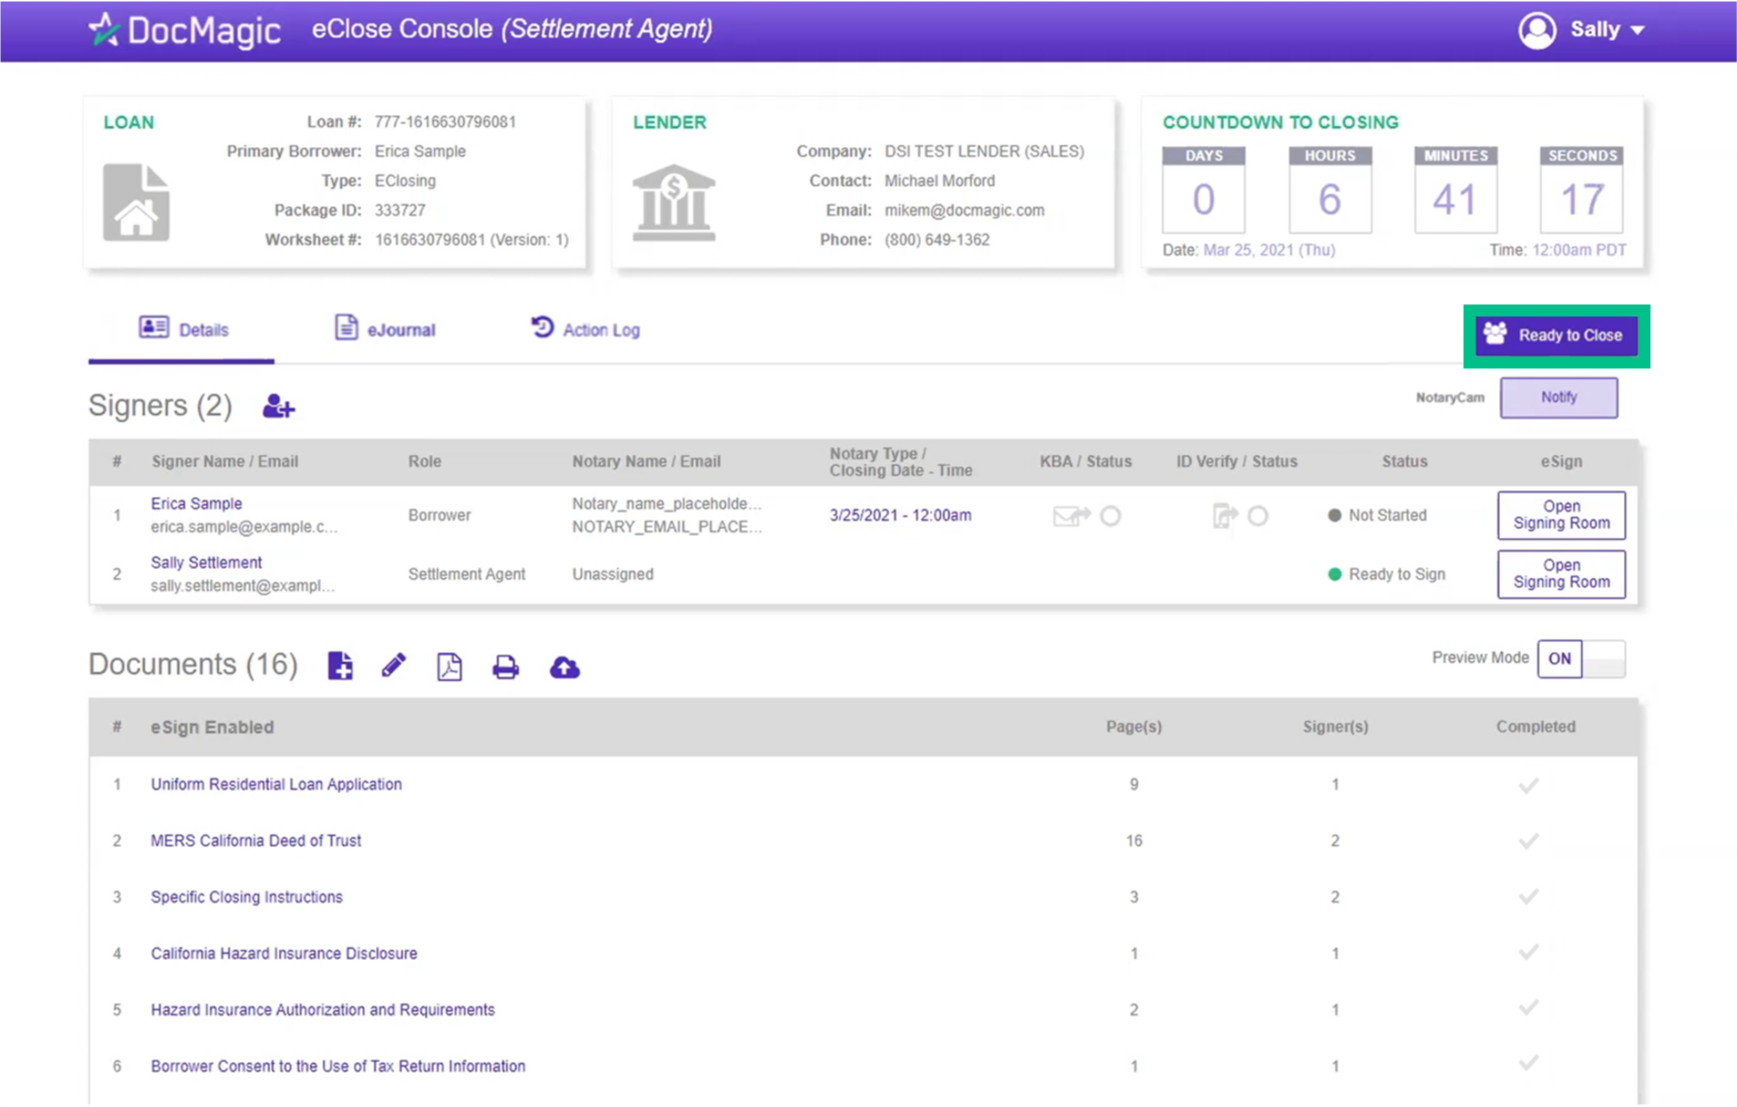The image size is (1737, 1107).
Task: Open the Action Log tab
Action: 585,329
